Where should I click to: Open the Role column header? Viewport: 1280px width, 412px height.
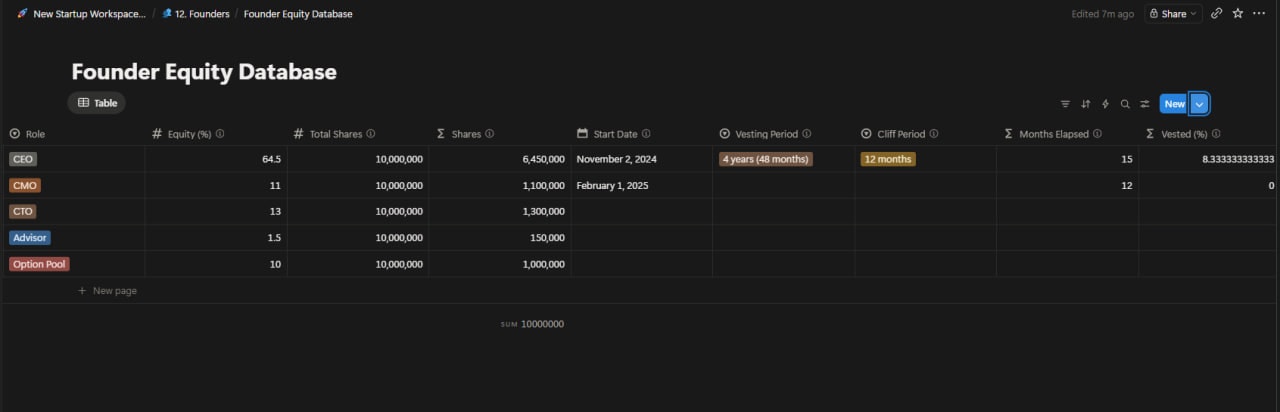[73, 134]
